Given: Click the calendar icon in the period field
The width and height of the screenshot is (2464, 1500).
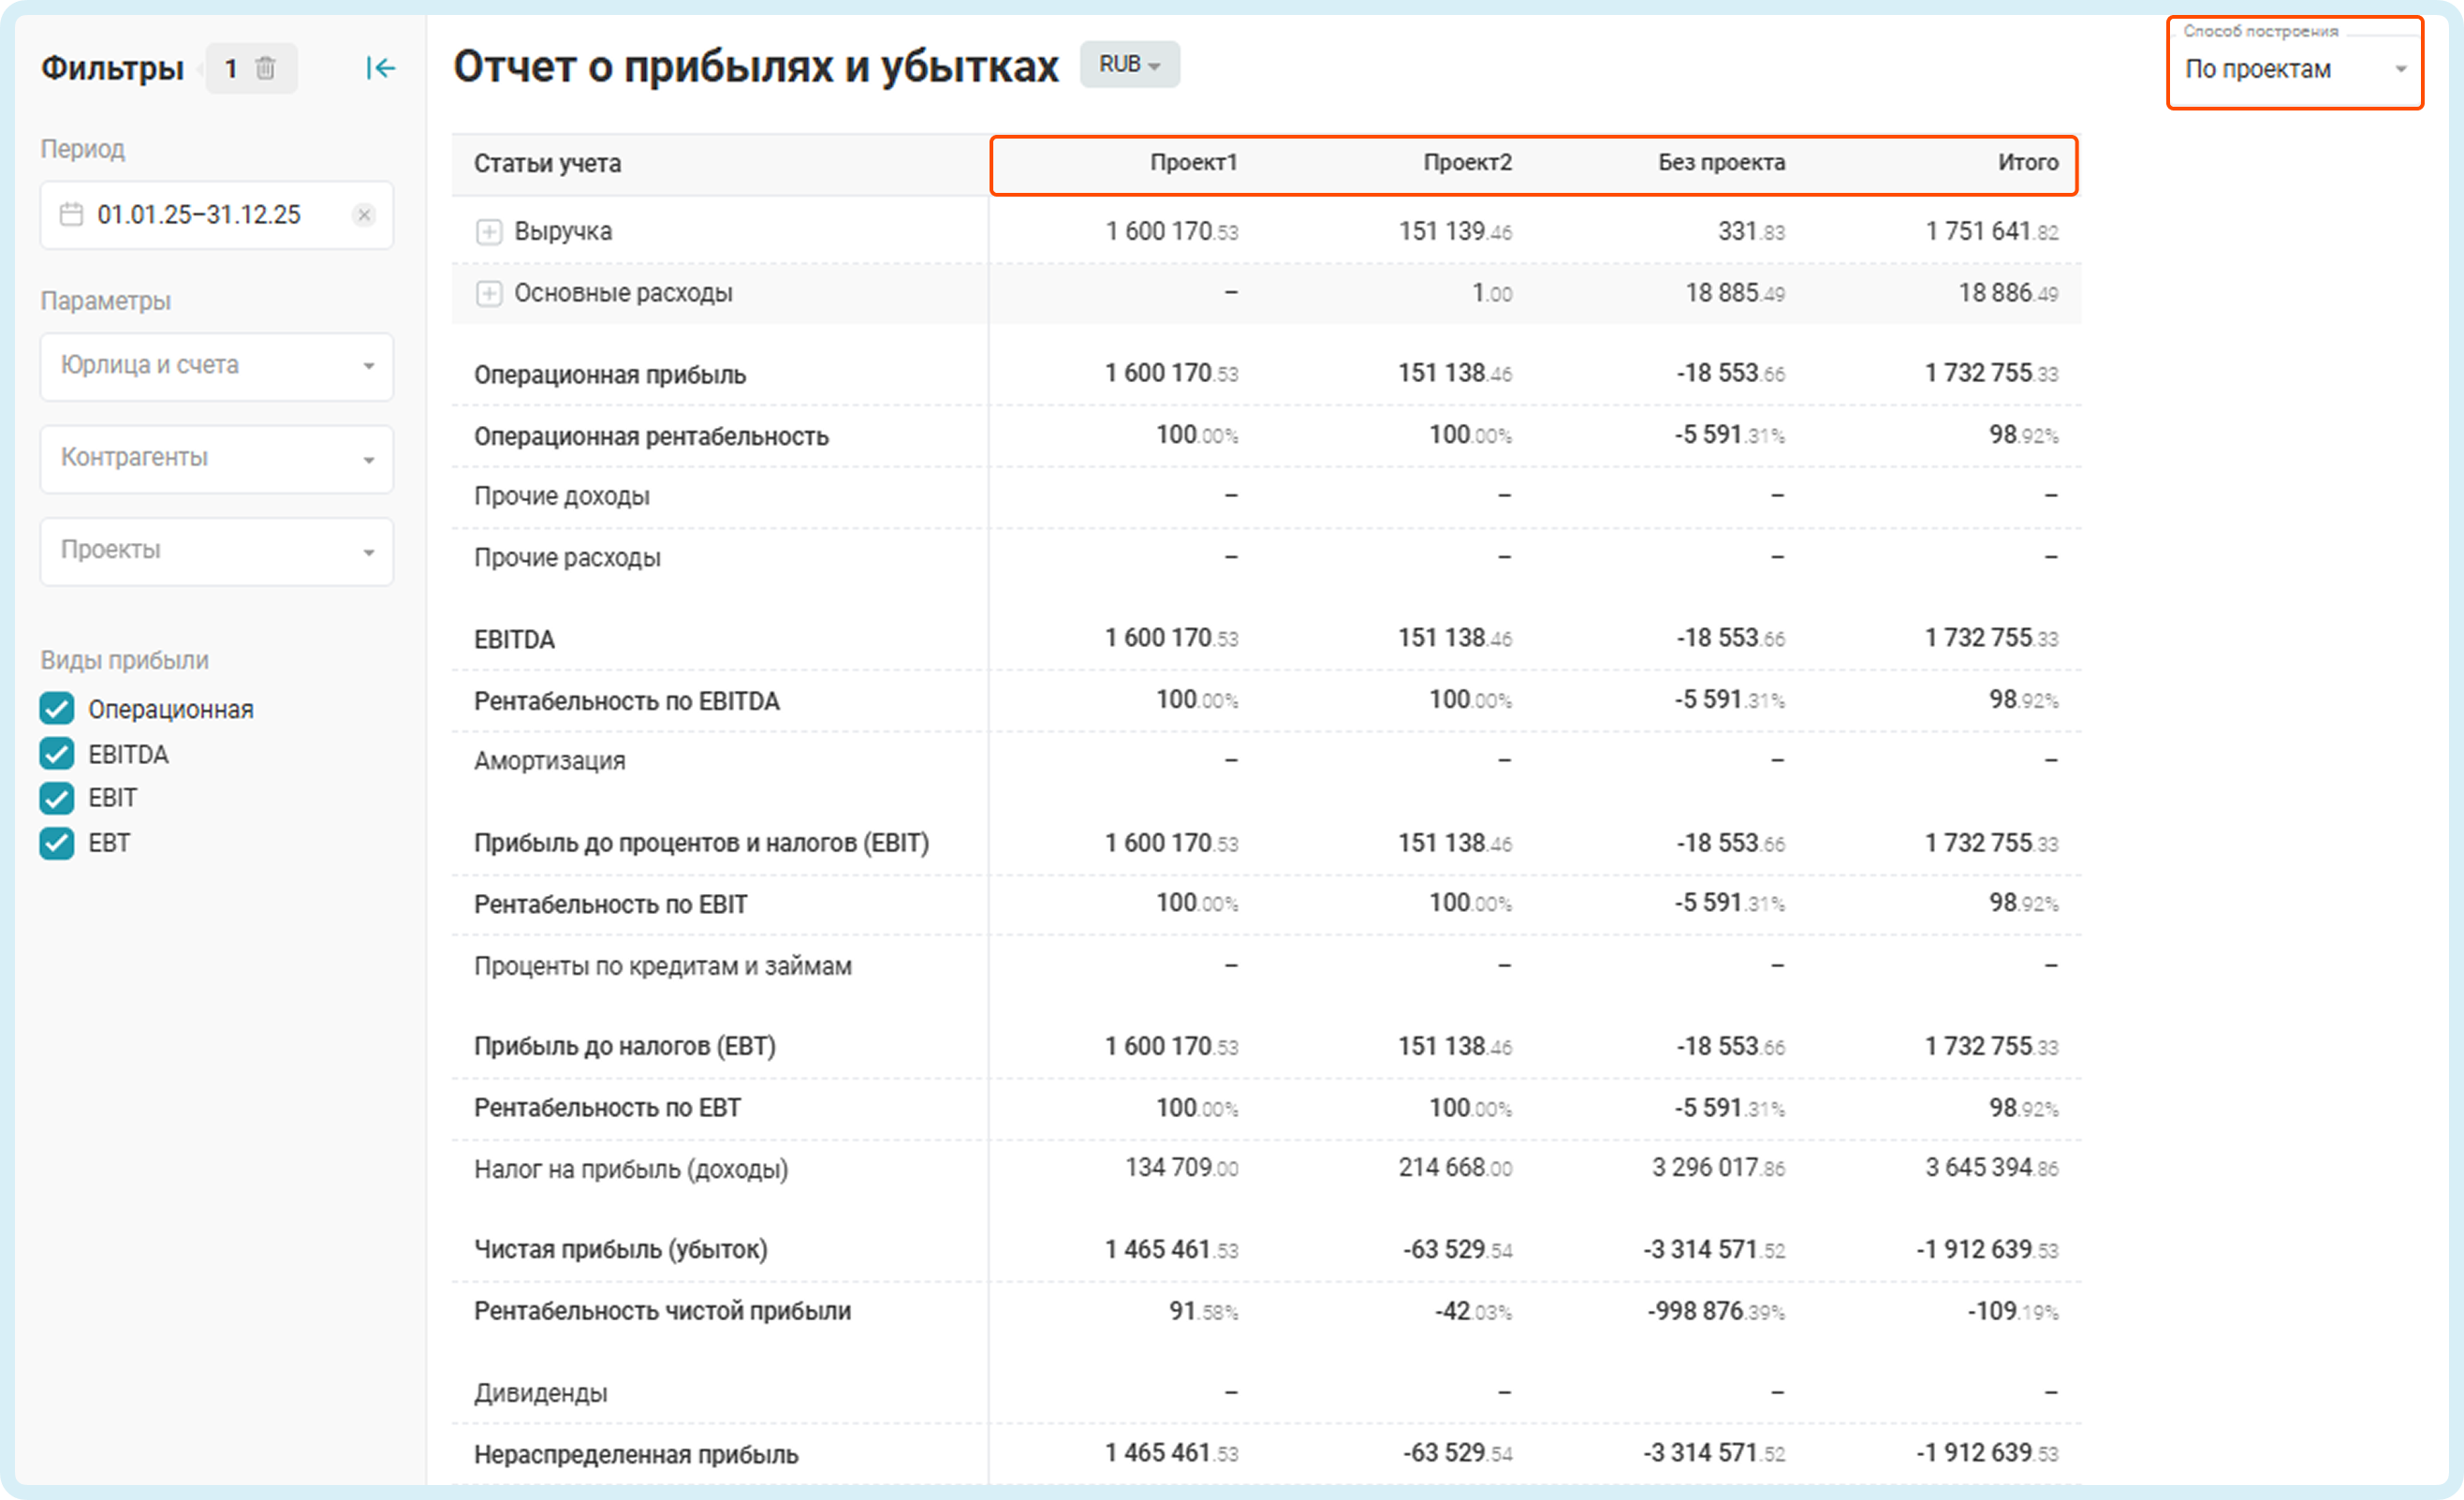Looking at the screenshot, I should click(x=71, y=215).
